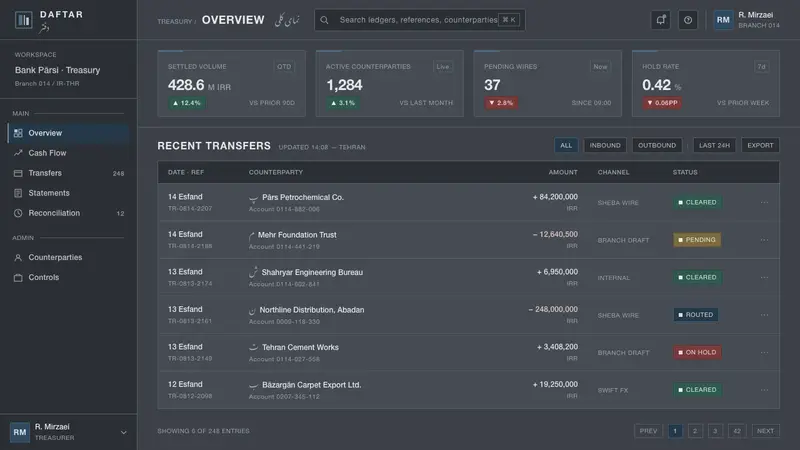This screenshot has width=800, height=450.
Task: Click the RM avatar in top bar
Action: pyautogui.click(x=723, y=20)
